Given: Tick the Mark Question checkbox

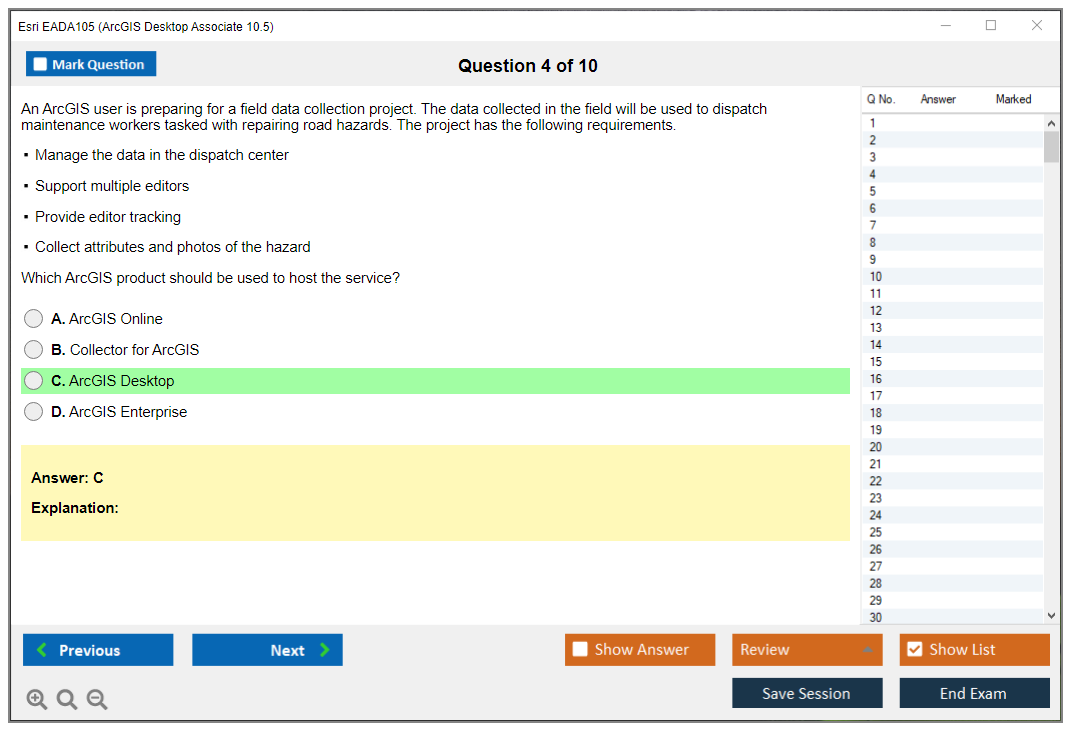Looking at the screenshot, I should pyautogui.click(x=41, y=65).
